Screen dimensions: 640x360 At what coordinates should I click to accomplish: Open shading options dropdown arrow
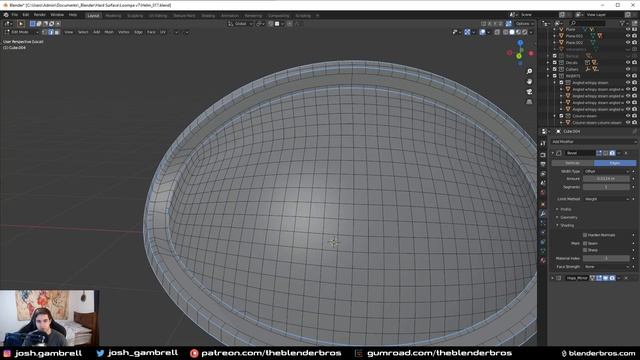click(x=531, y=32)
